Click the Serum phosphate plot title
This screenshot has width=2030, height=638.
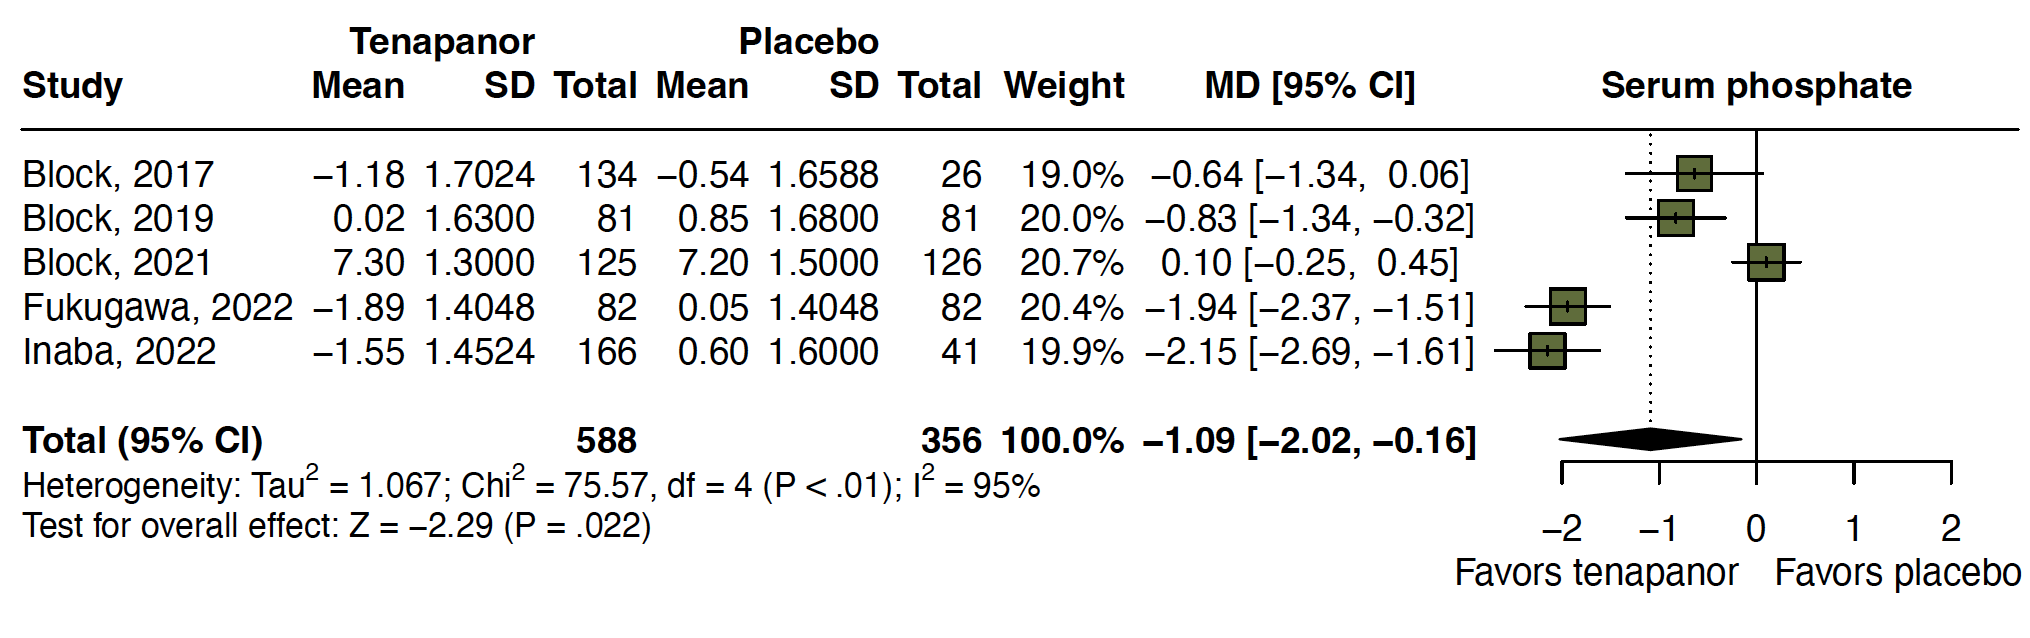pyautogui.click(x=1756, y=86)
